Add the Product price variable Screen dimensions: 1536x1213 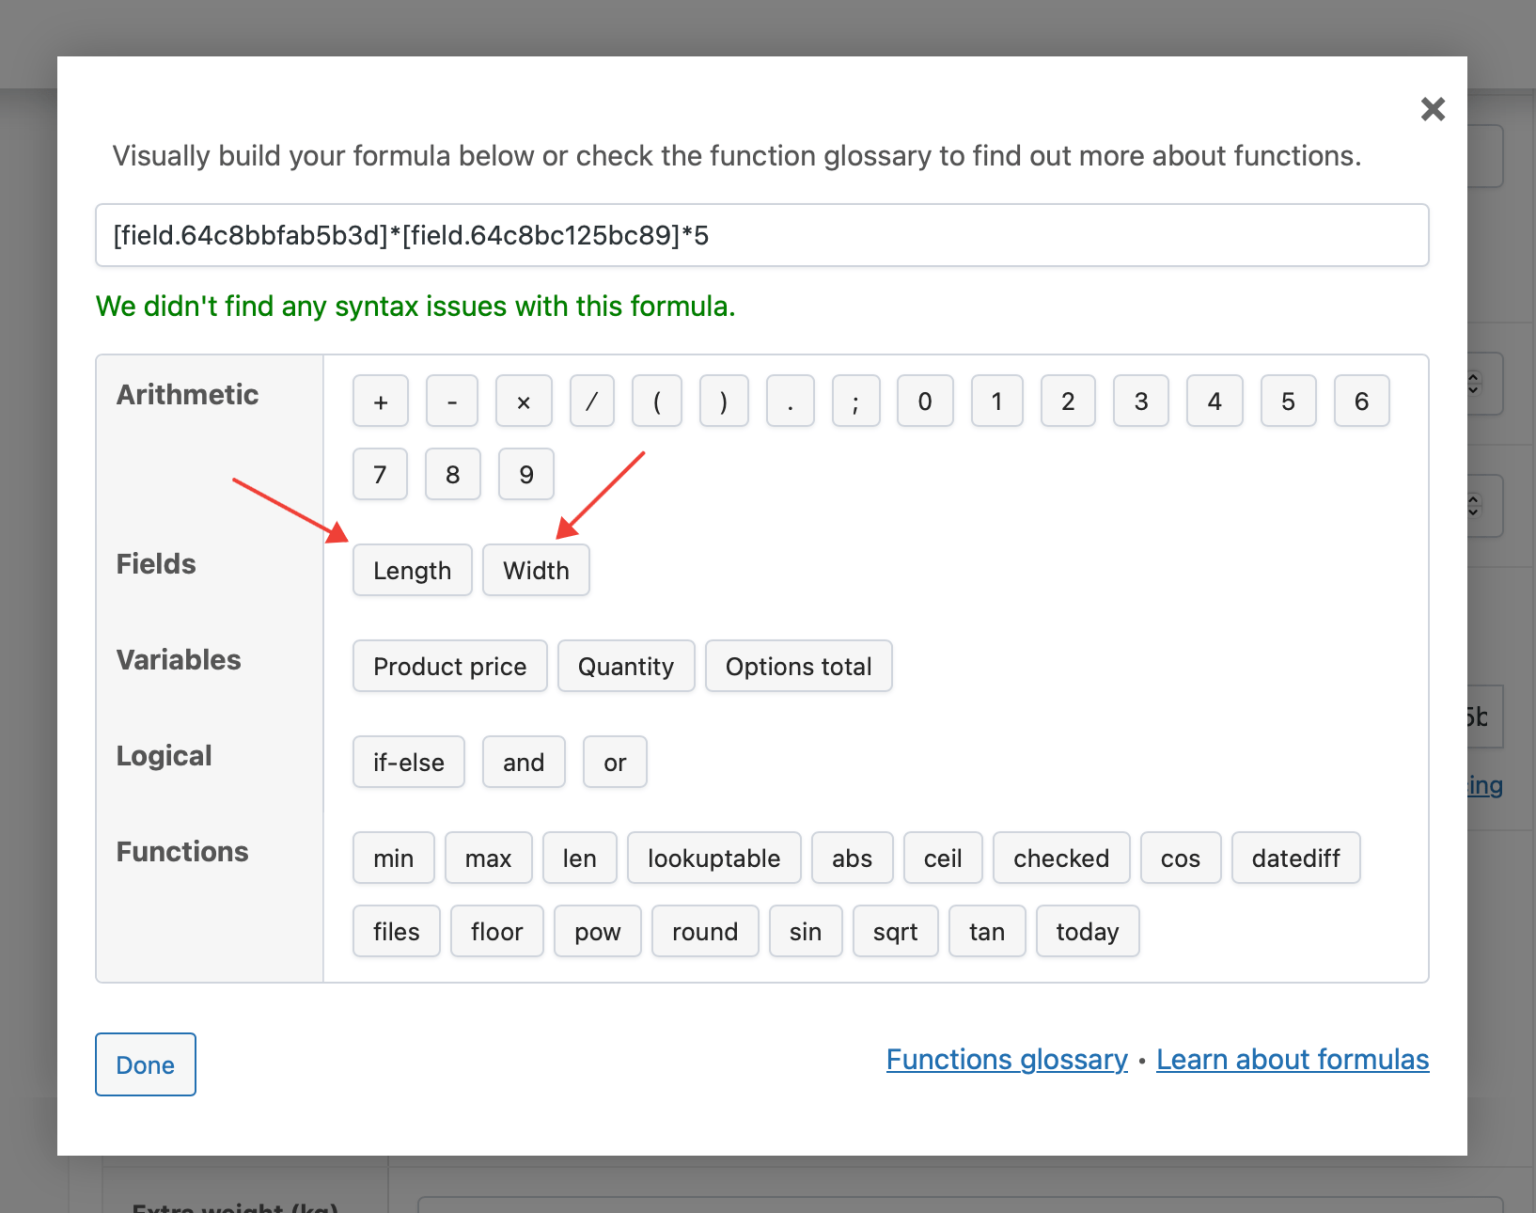click(x=449, y=666)
